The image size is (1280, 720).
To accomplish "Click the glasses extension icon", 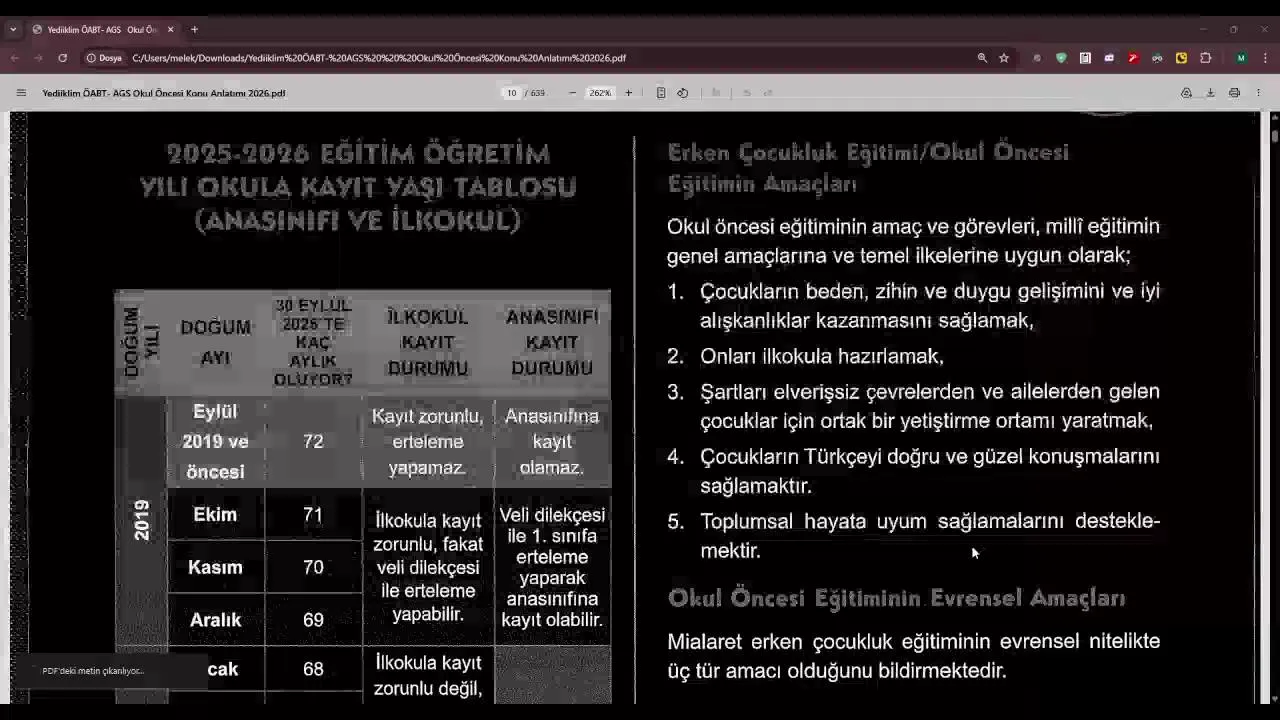I will [1157, 58].
